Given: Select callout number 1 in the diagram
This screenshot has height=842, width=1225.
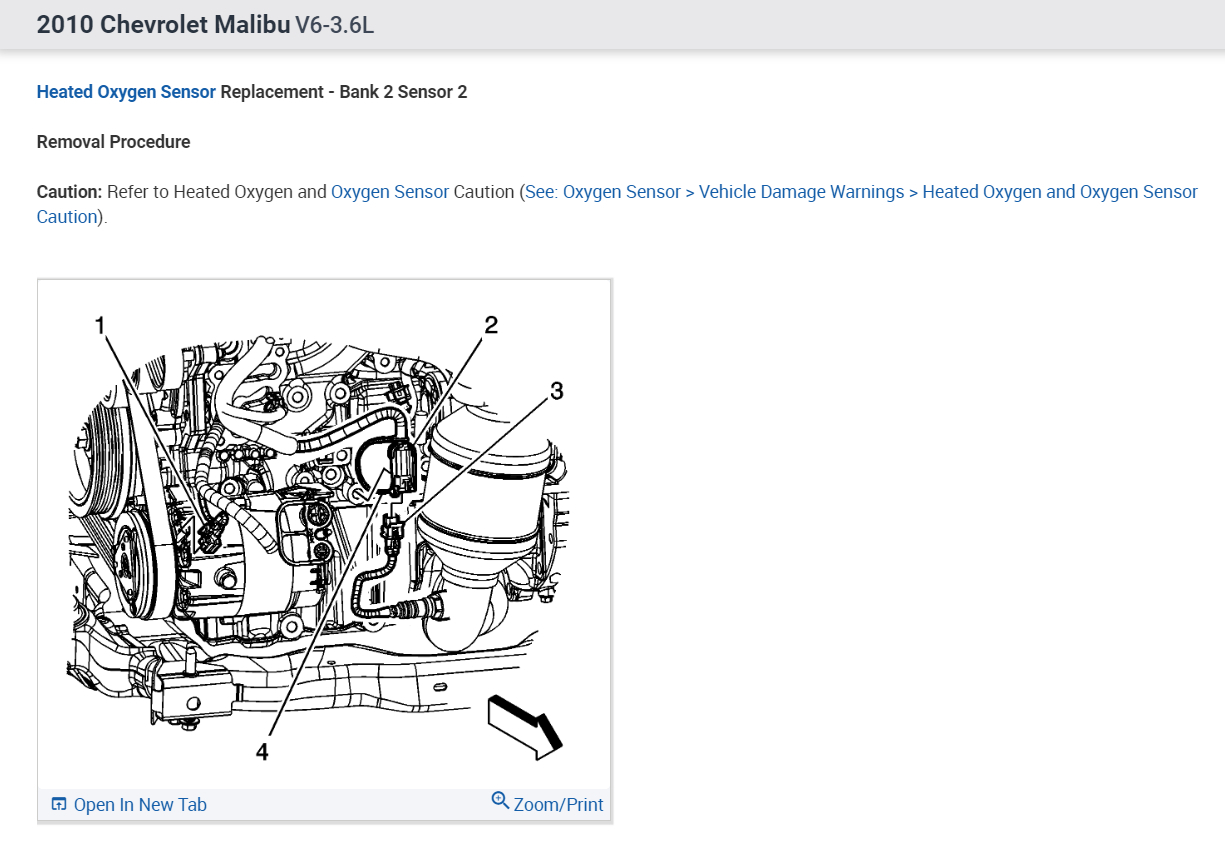Looking at the screenshot, I should tap(100, 324).
